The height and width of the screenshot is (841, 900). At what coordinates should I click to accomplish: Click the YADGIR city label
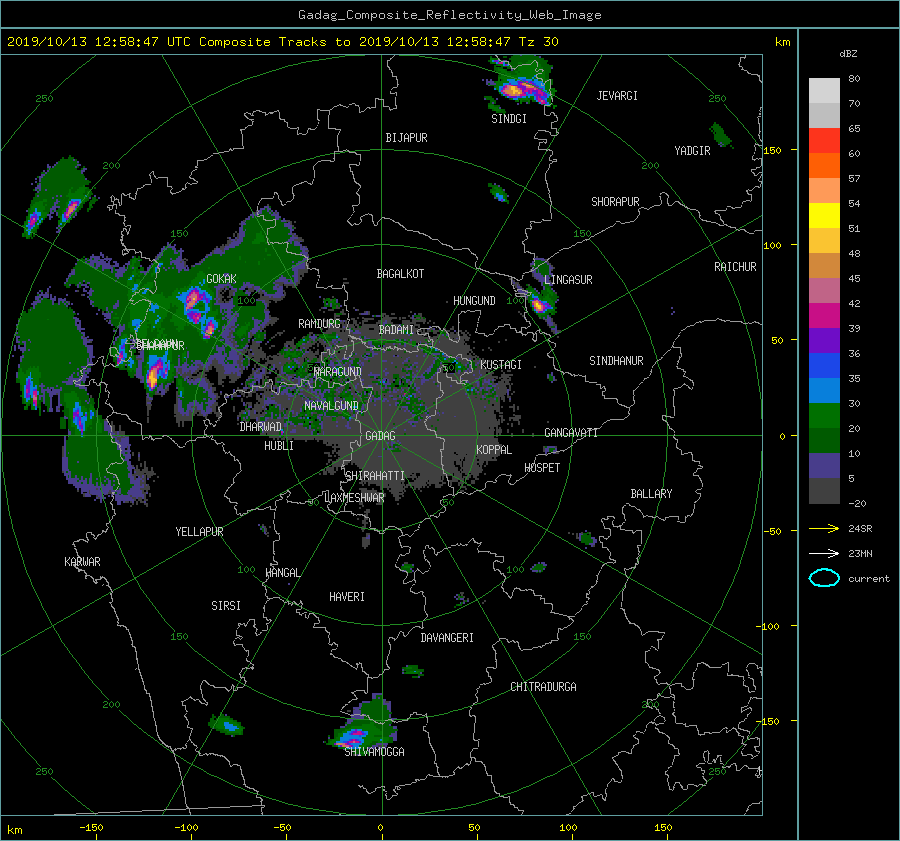pos(692,151)
